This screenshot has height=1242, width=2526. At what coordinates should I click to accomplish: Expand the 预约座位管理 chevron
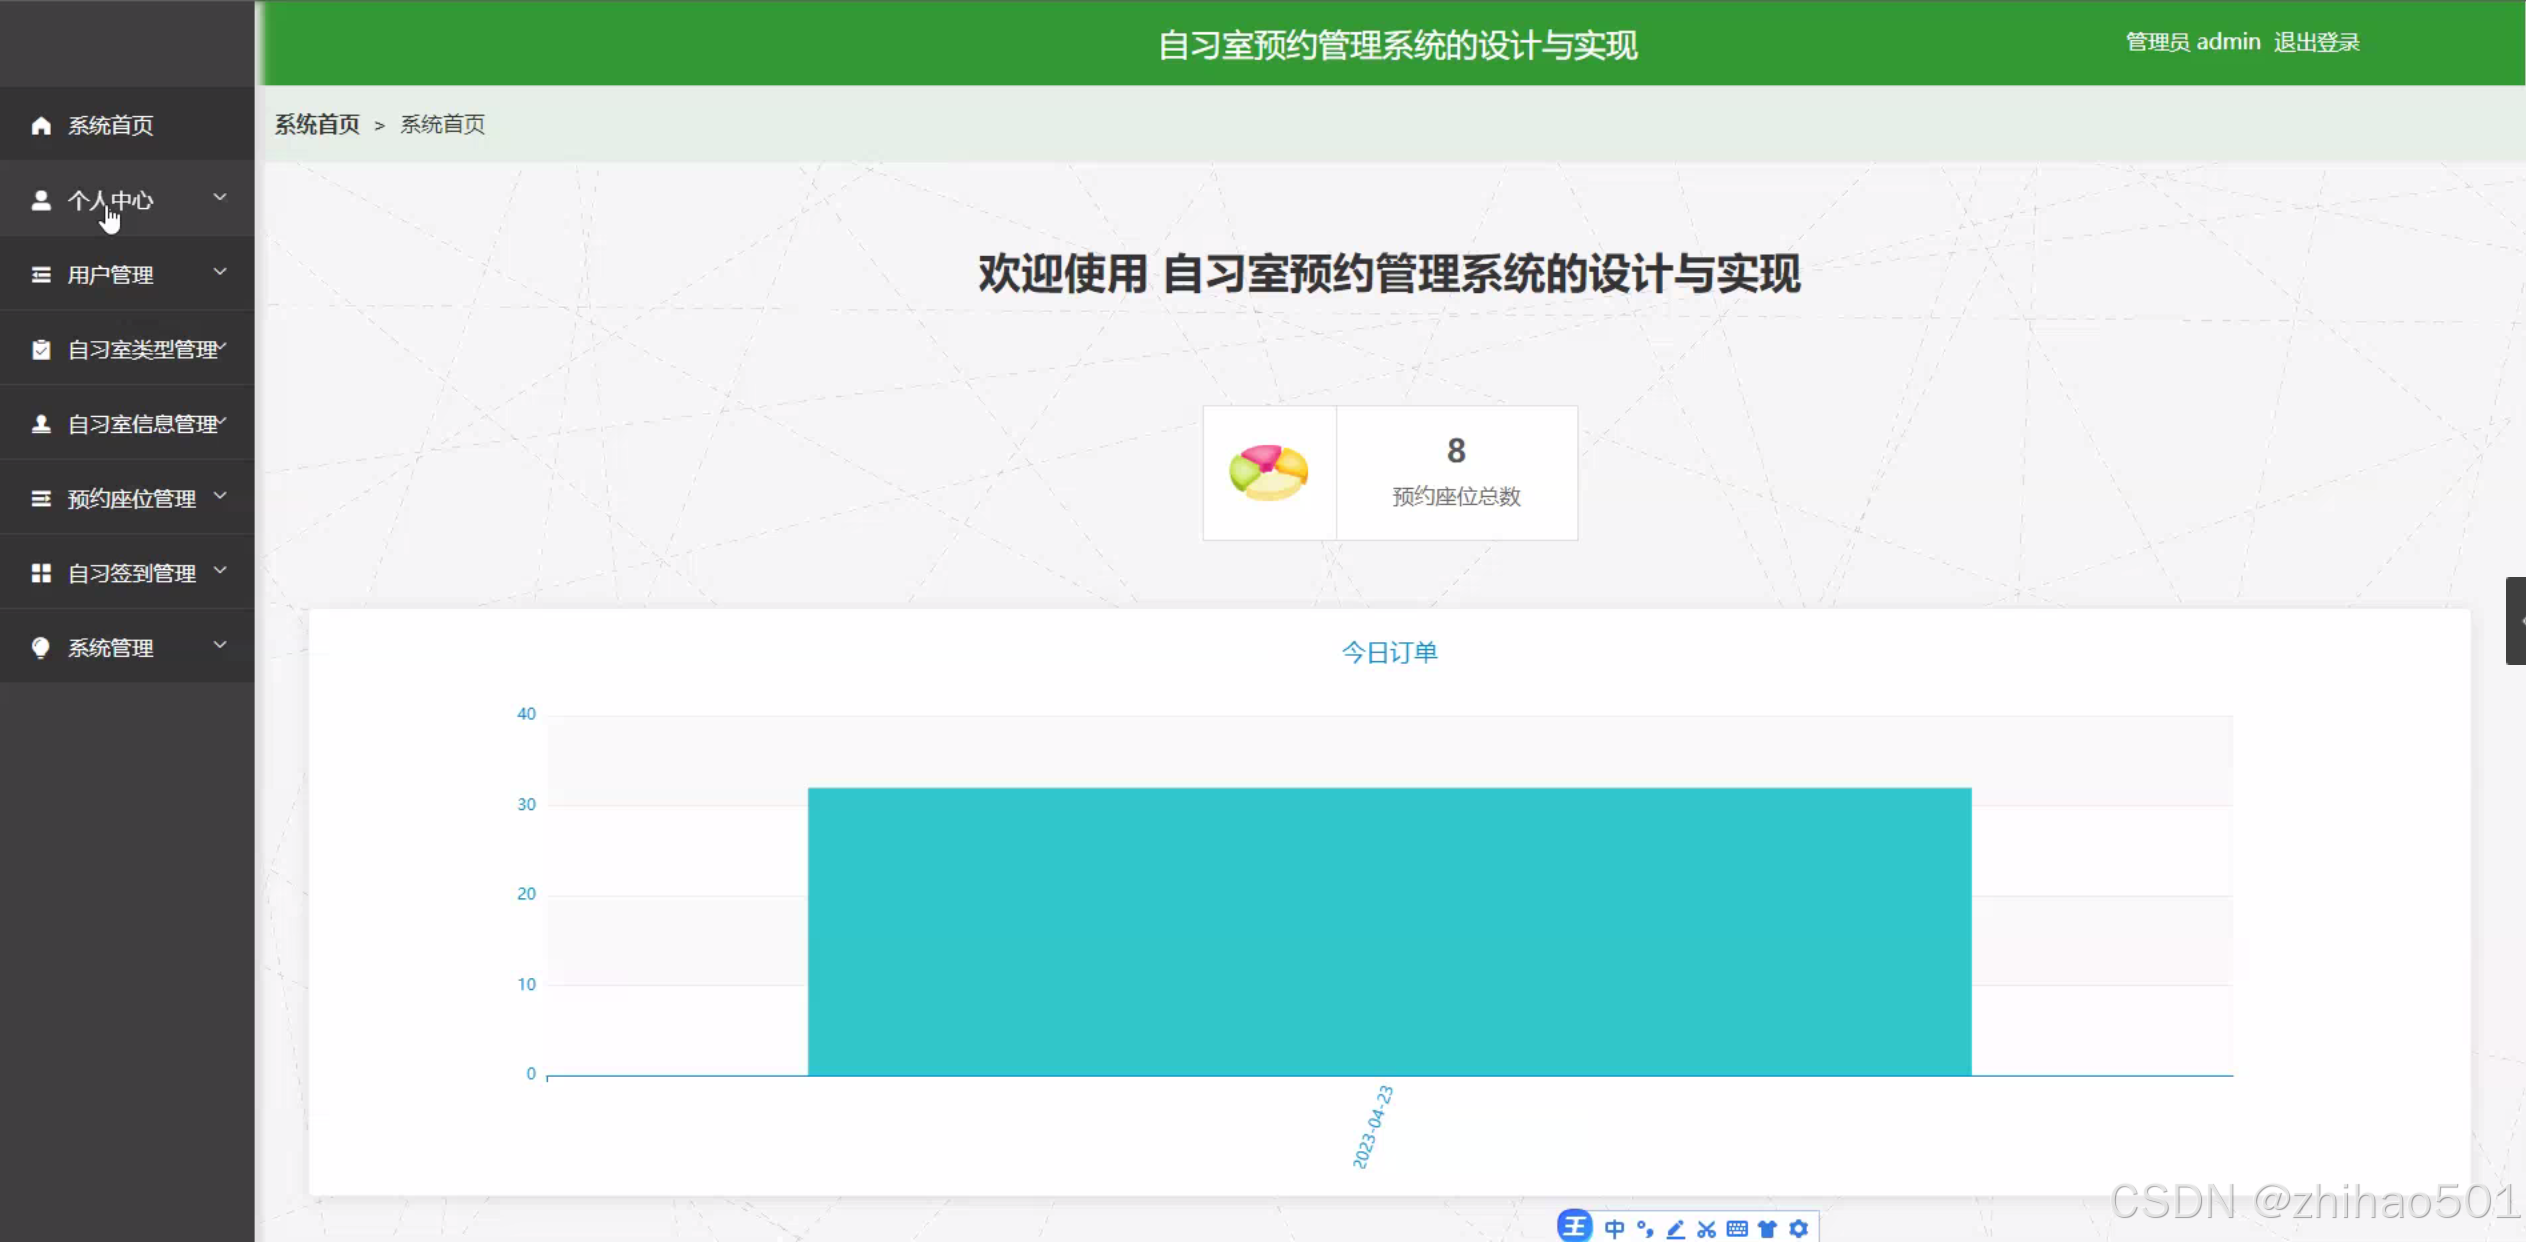coord(220,495)
